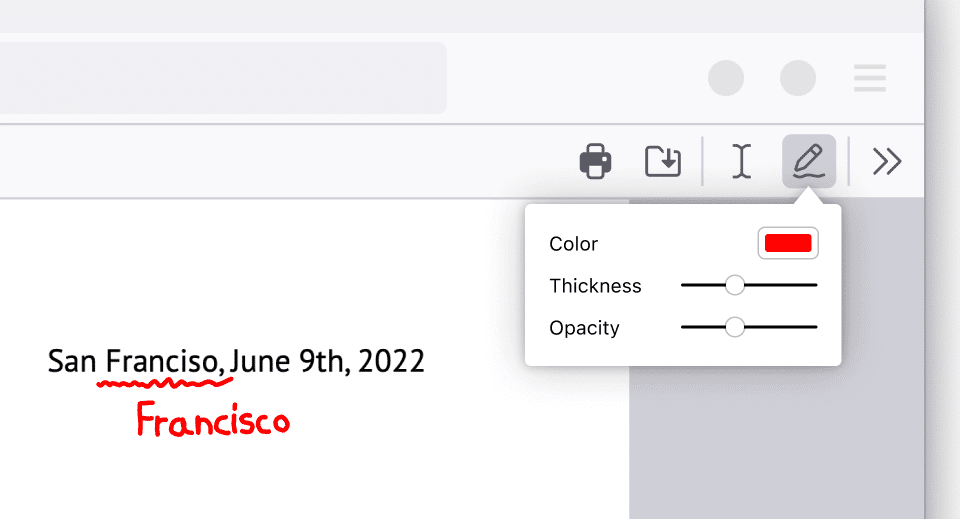Open the red Color picker swatch
The width and height of the screenshot is (961, 520).
pos(788,243)
